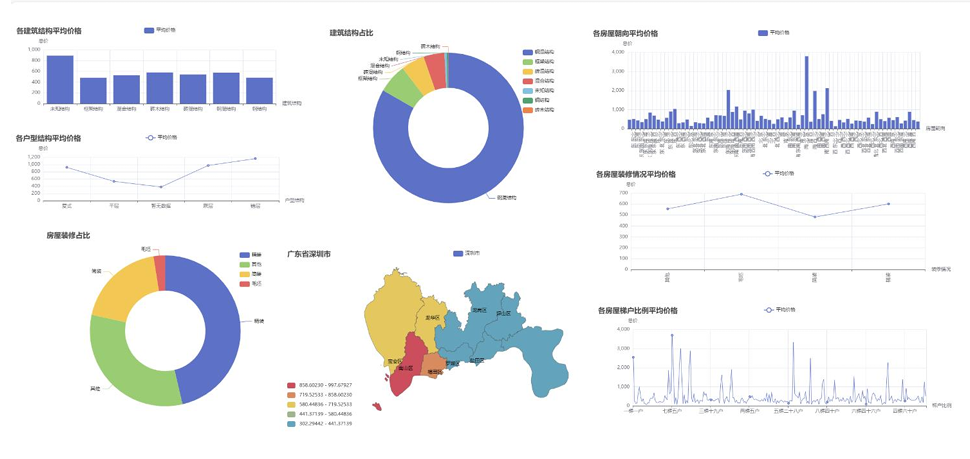Click highest point in 各房屋装修情况平均价格 chart

(x=741, y=194)
